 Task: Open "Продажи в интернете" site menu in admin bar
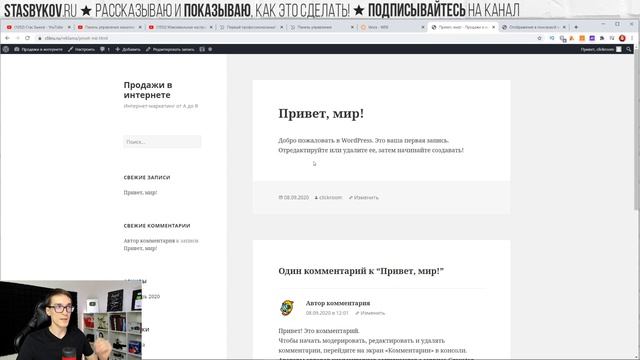click(38, 49)
